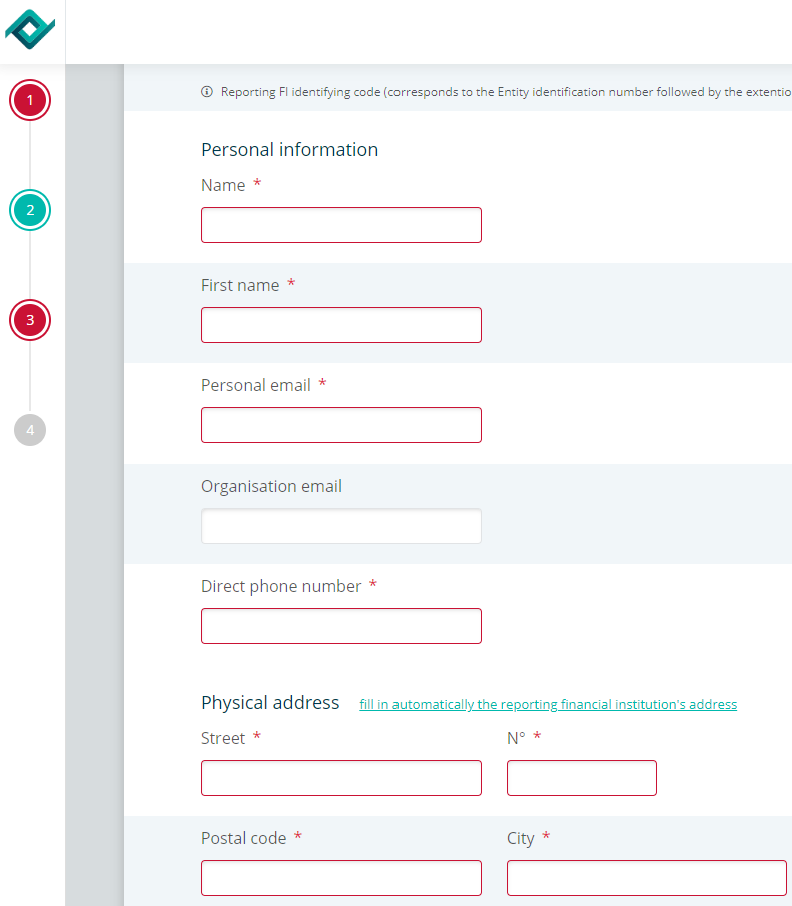Focus the Street input field
The width and height of the screenshot is (792, 906).
click(x=341, y=778)
